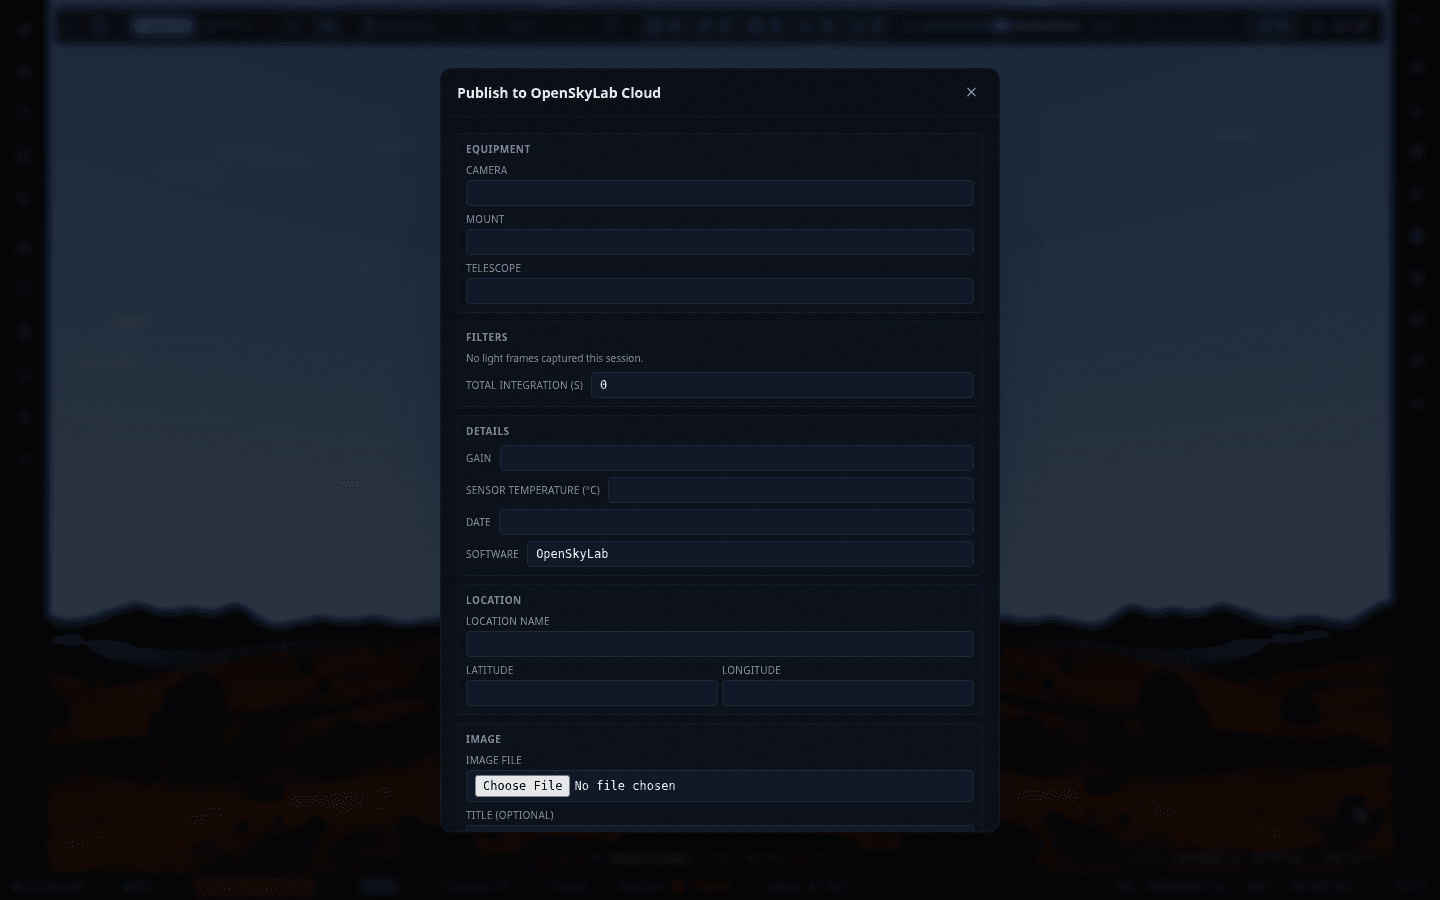The width and height of the screenshot is (1440, 900).
Task: Click the "Publish to OpenSkyLab Cloud" title
Action: point(559,93)
